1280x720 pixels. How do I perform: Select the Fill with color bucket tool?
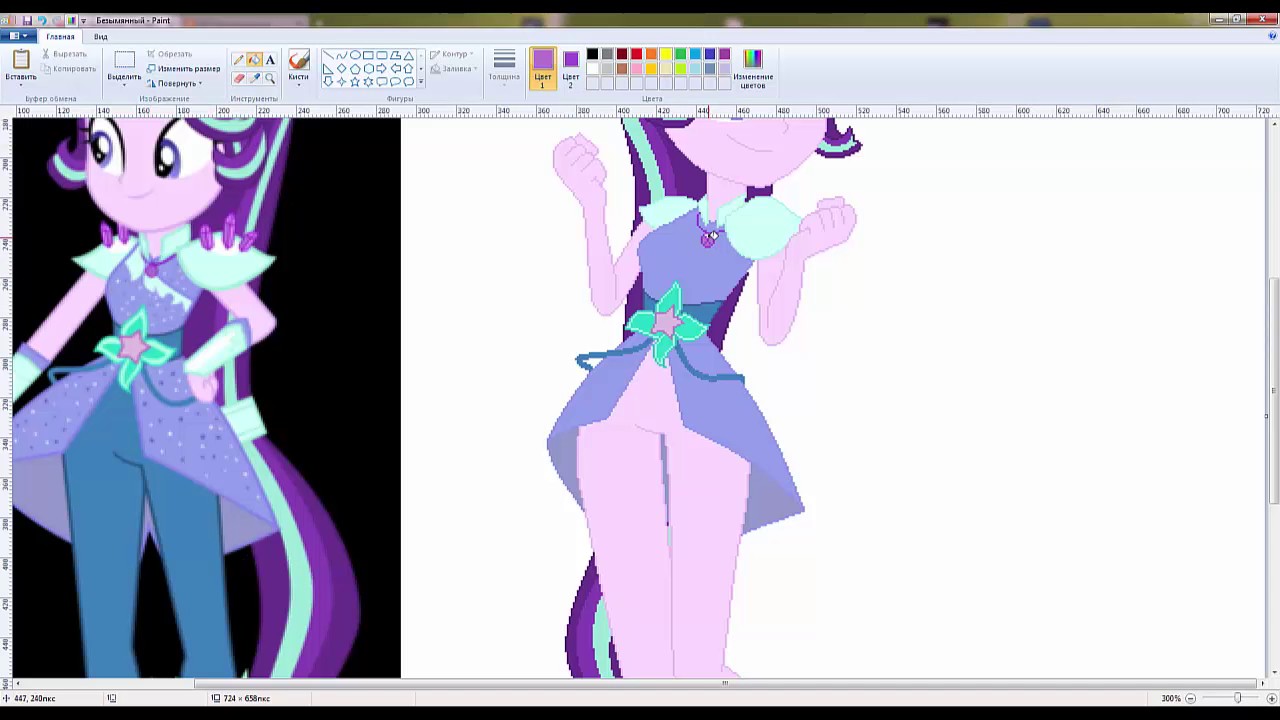pyautogui.click(x=255, y=60)
